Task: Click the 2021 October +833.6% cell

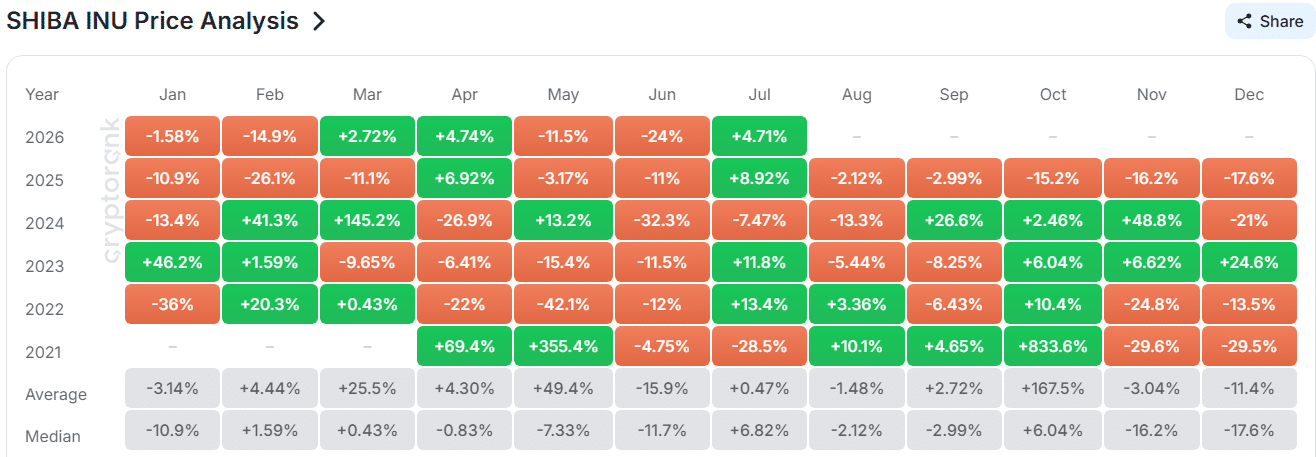Action: pyautogui.click(x=1053, y=346)
